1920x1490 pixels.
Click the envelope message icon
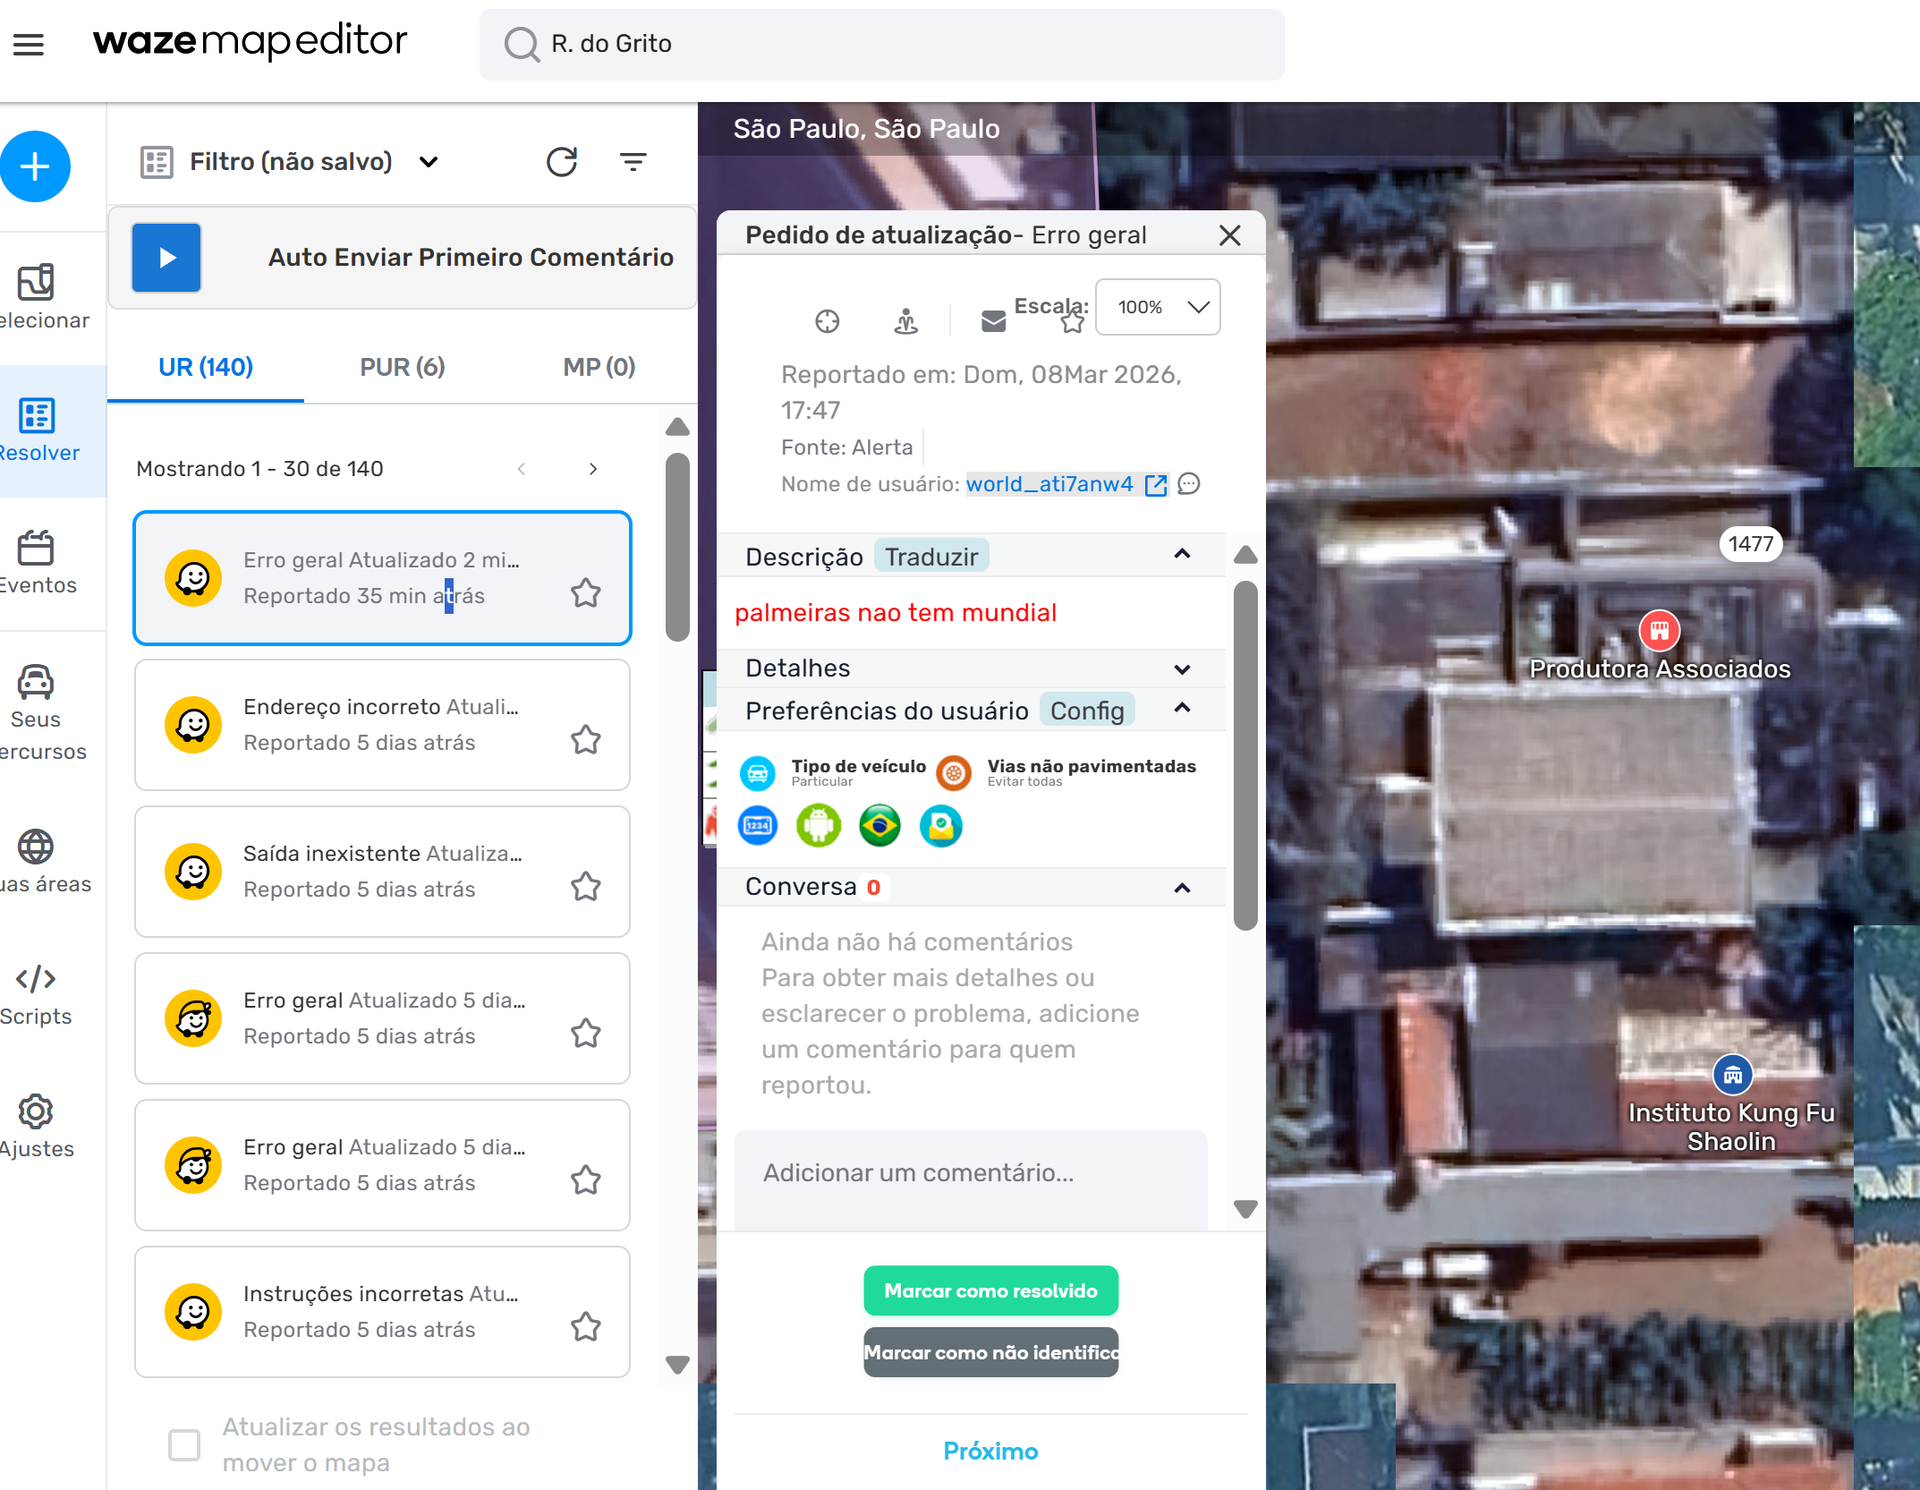(x=993, y=321)
